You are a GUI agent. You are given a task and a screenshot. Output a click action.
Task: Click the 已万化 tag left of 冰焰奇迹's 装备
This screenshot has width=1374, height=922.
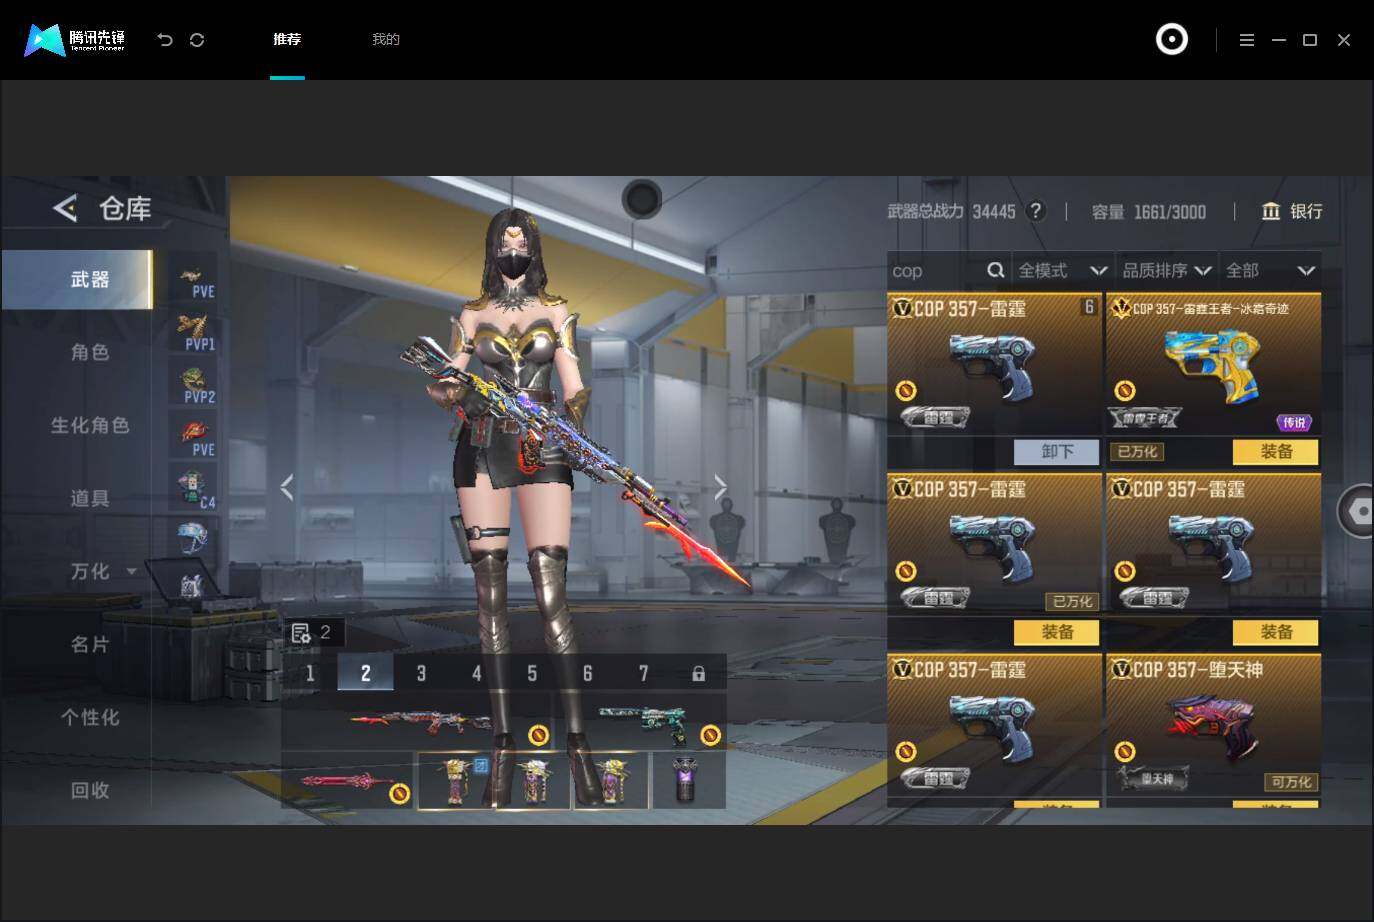1137,452
